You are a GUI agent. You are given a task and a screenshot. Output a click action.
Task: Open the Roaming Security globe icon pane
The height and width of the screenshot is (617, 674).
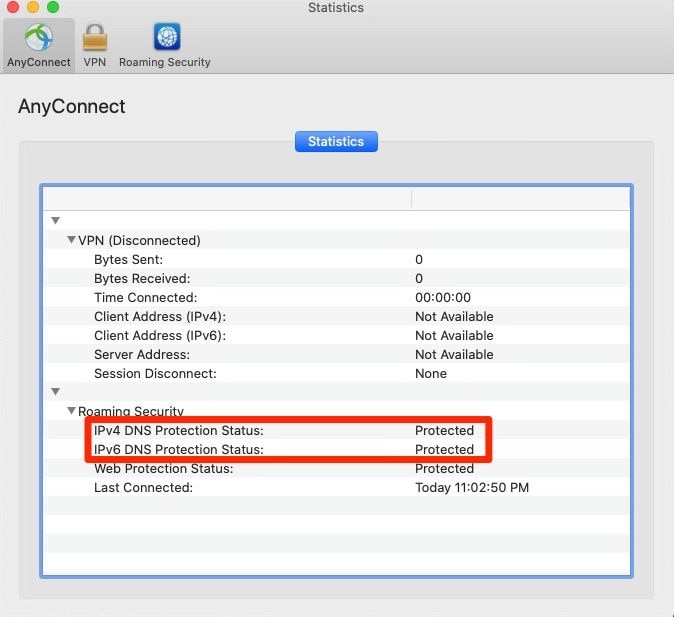pos(167,37)
